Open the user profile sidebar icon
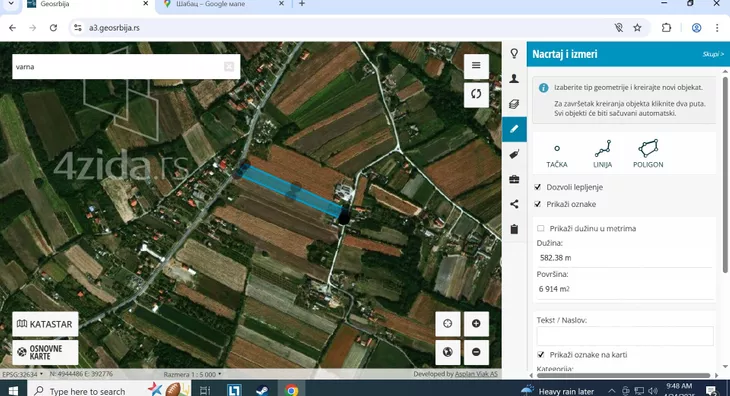 (514, 79)
